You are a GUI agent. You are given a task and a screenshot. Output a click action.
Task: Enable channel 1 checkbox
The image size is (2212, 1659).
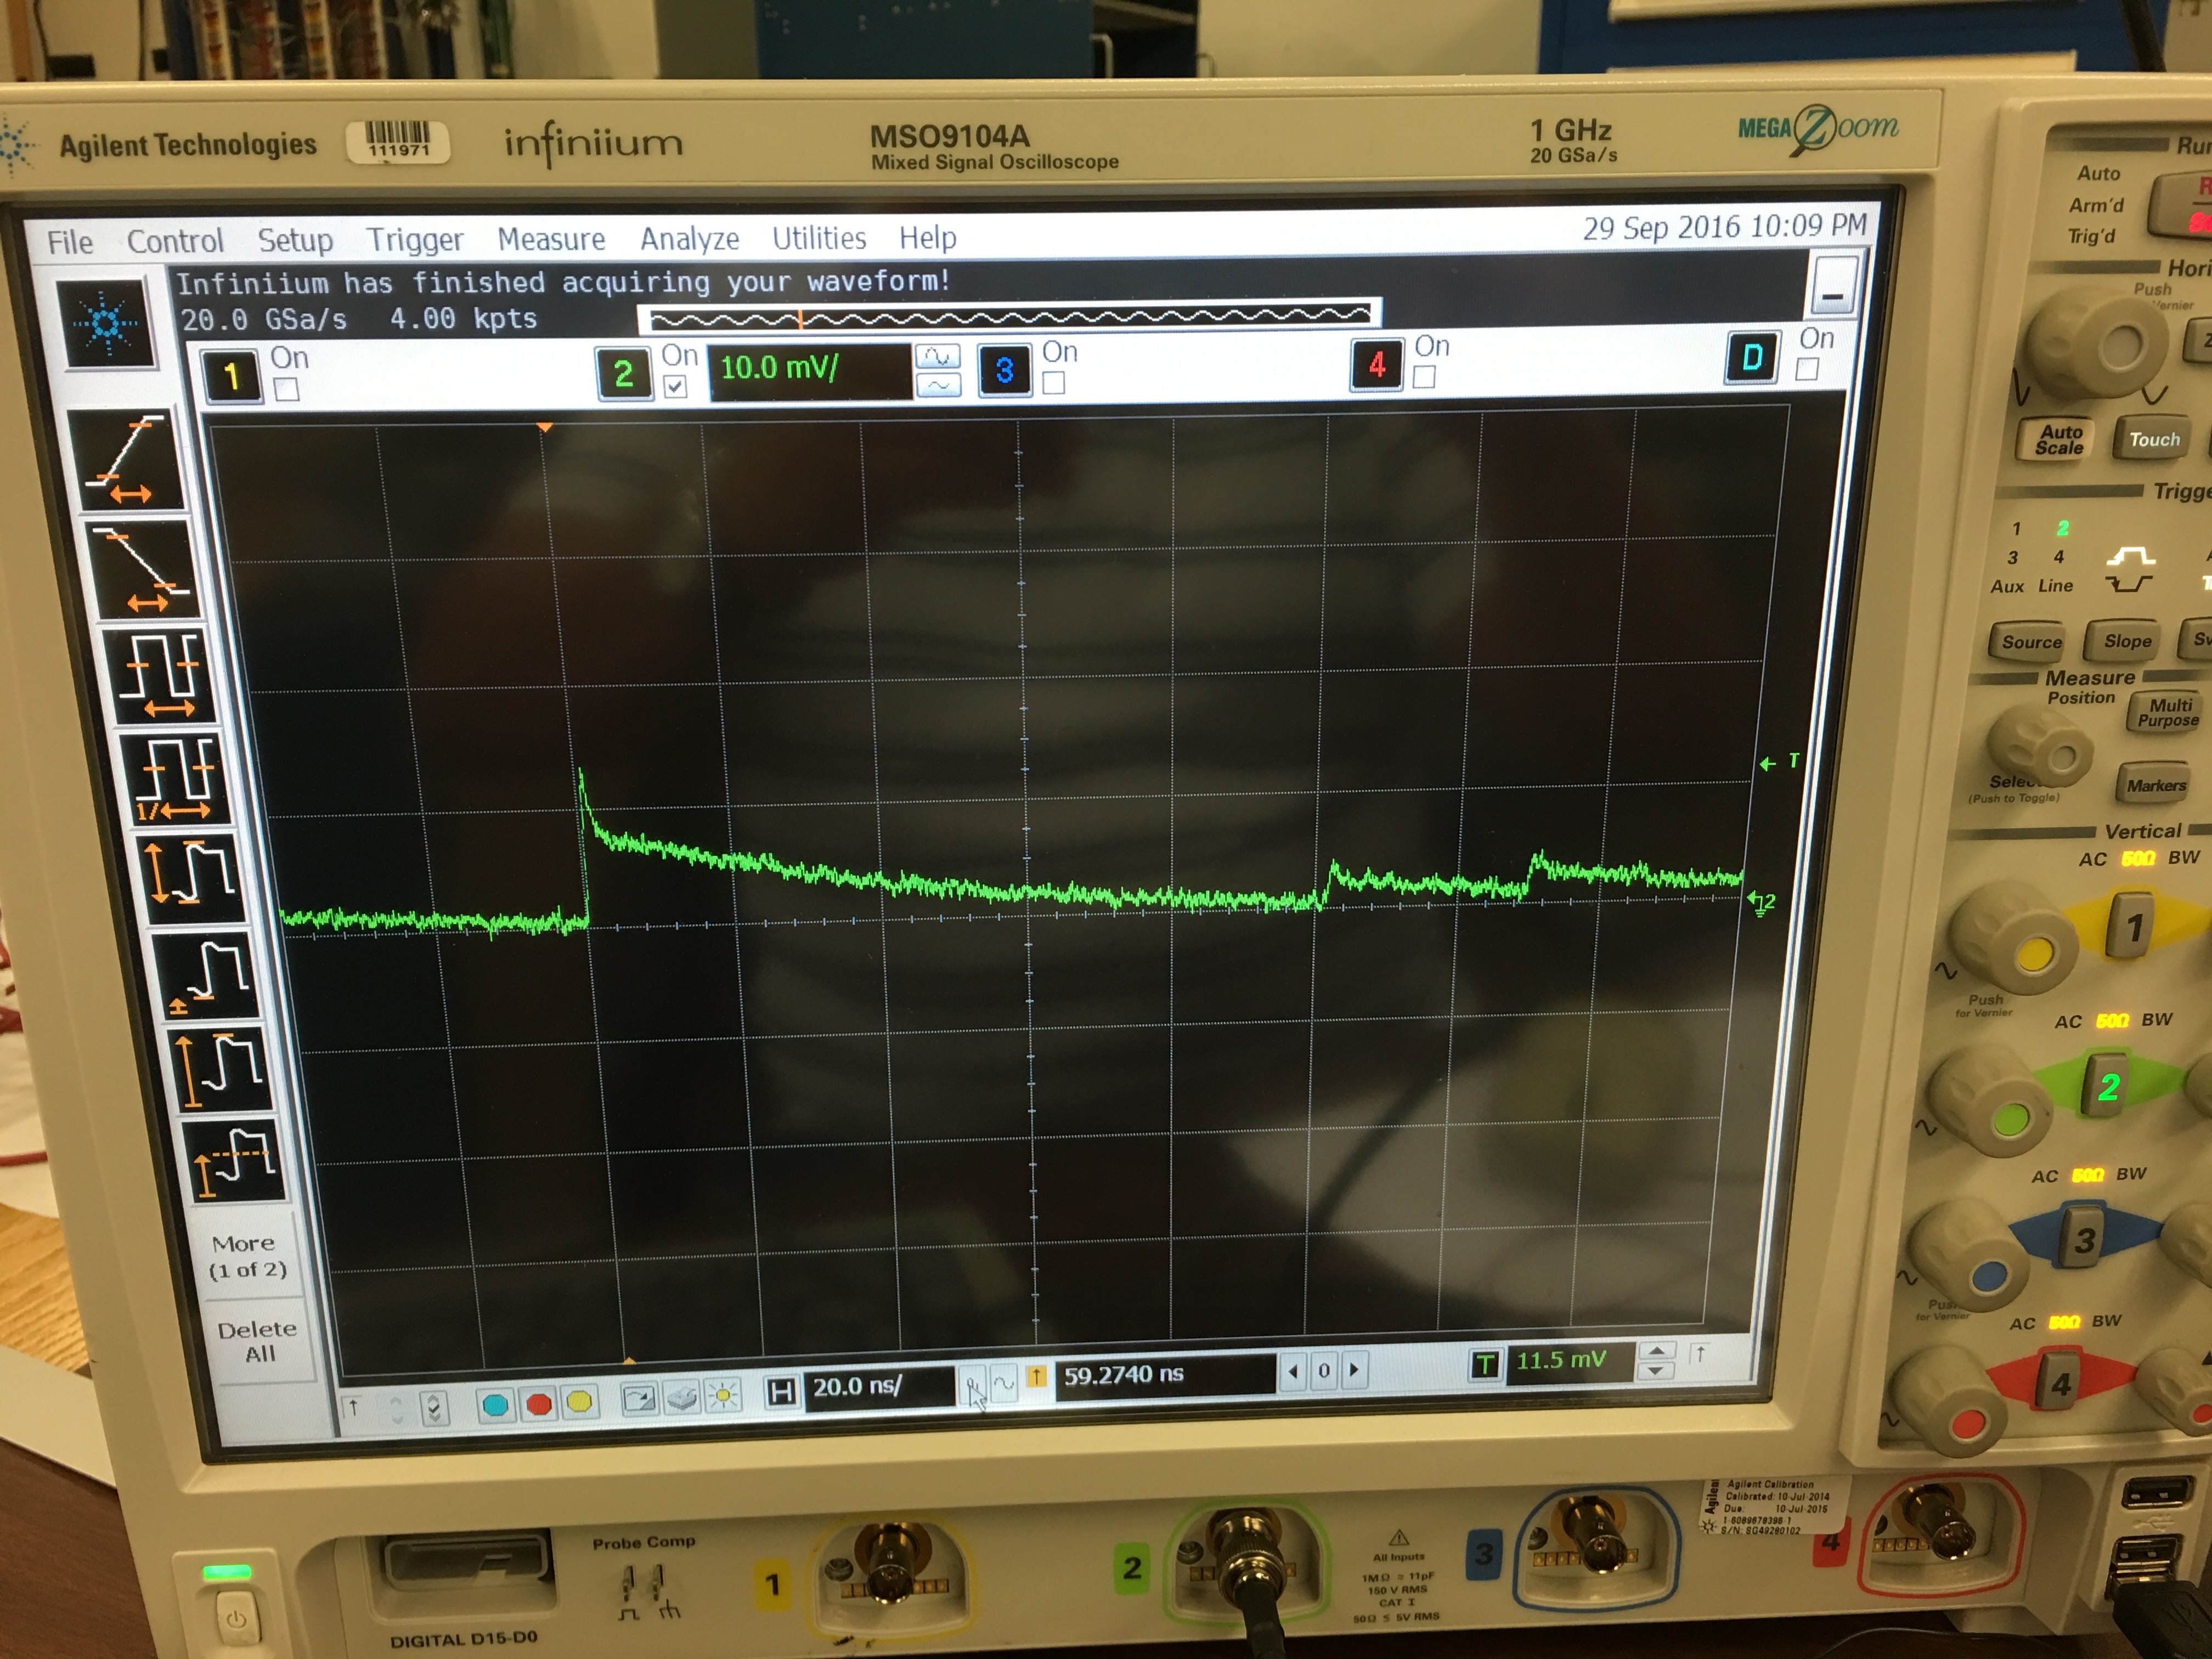coord(287,390)
